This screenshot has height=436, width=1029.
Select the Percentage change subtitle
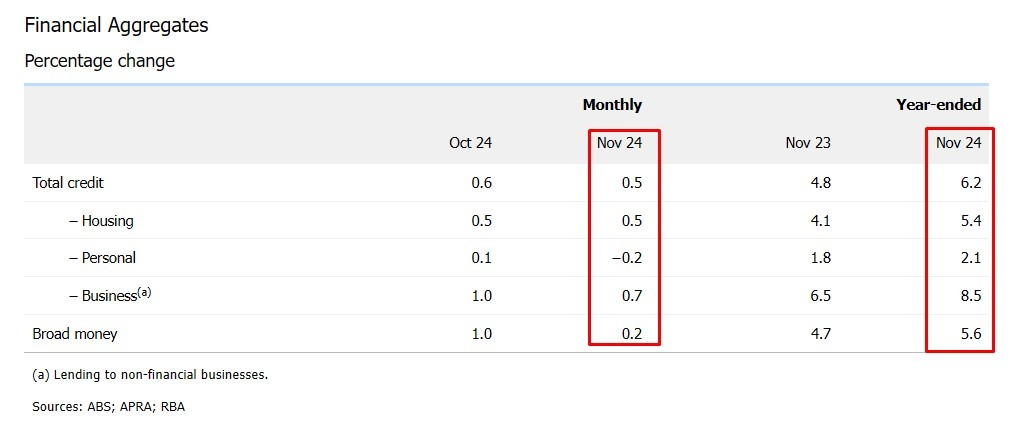click(x=100, y=61)
